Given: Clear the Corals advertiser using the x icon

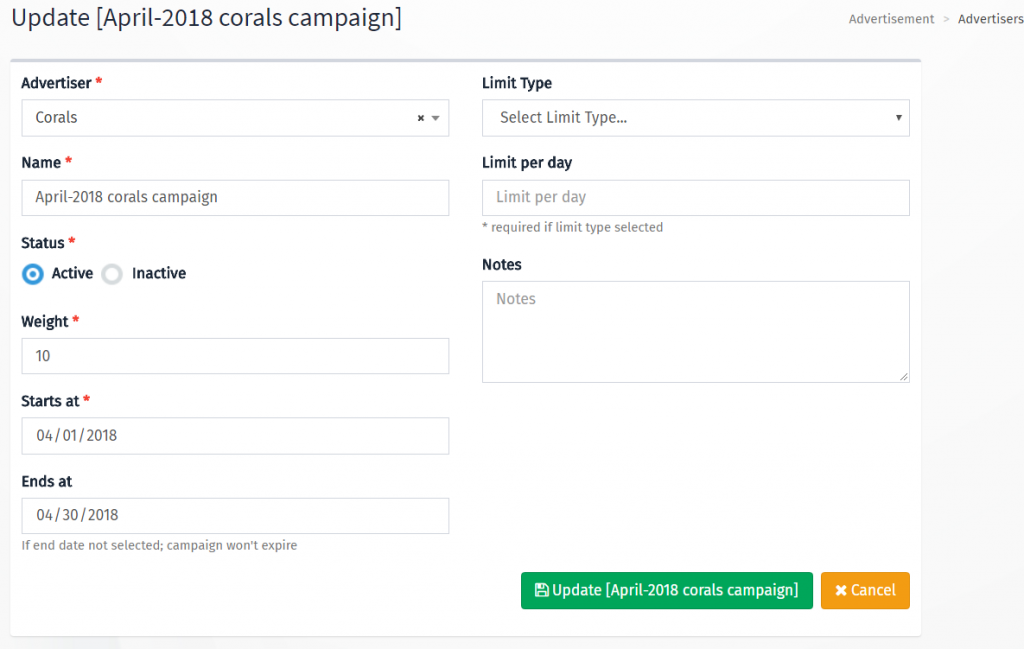Looking at the screenshot, I should click(x=419, y=117).
